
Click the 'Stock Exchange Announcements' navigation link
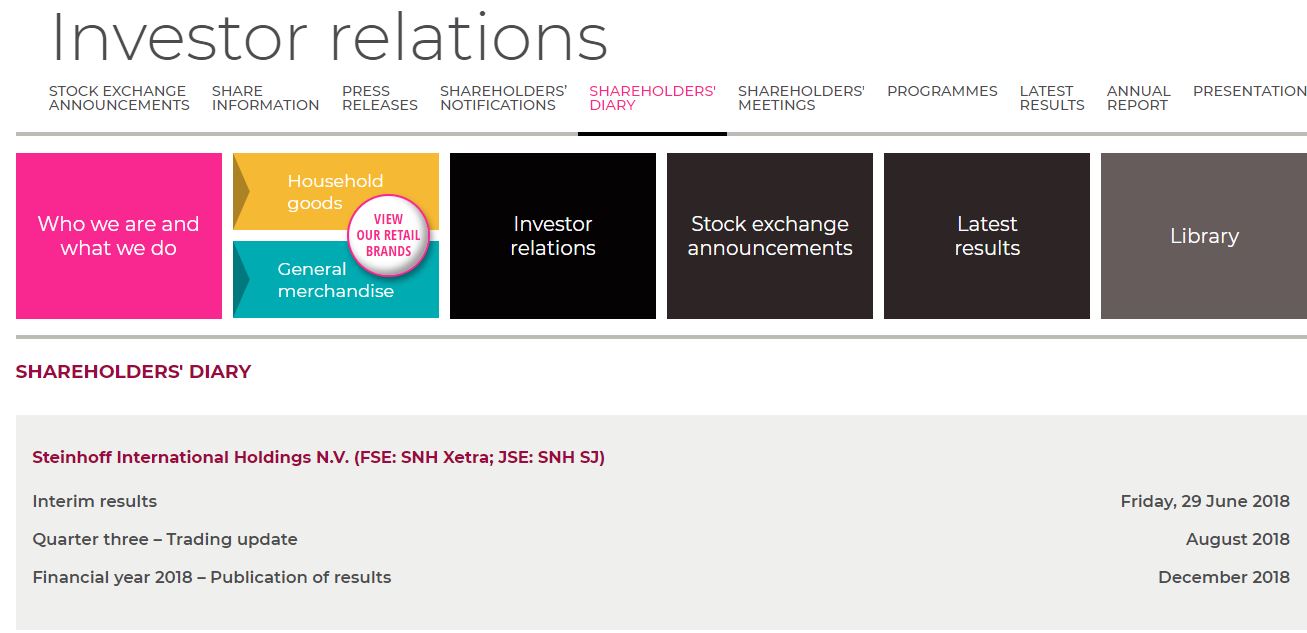pos(118,97)
